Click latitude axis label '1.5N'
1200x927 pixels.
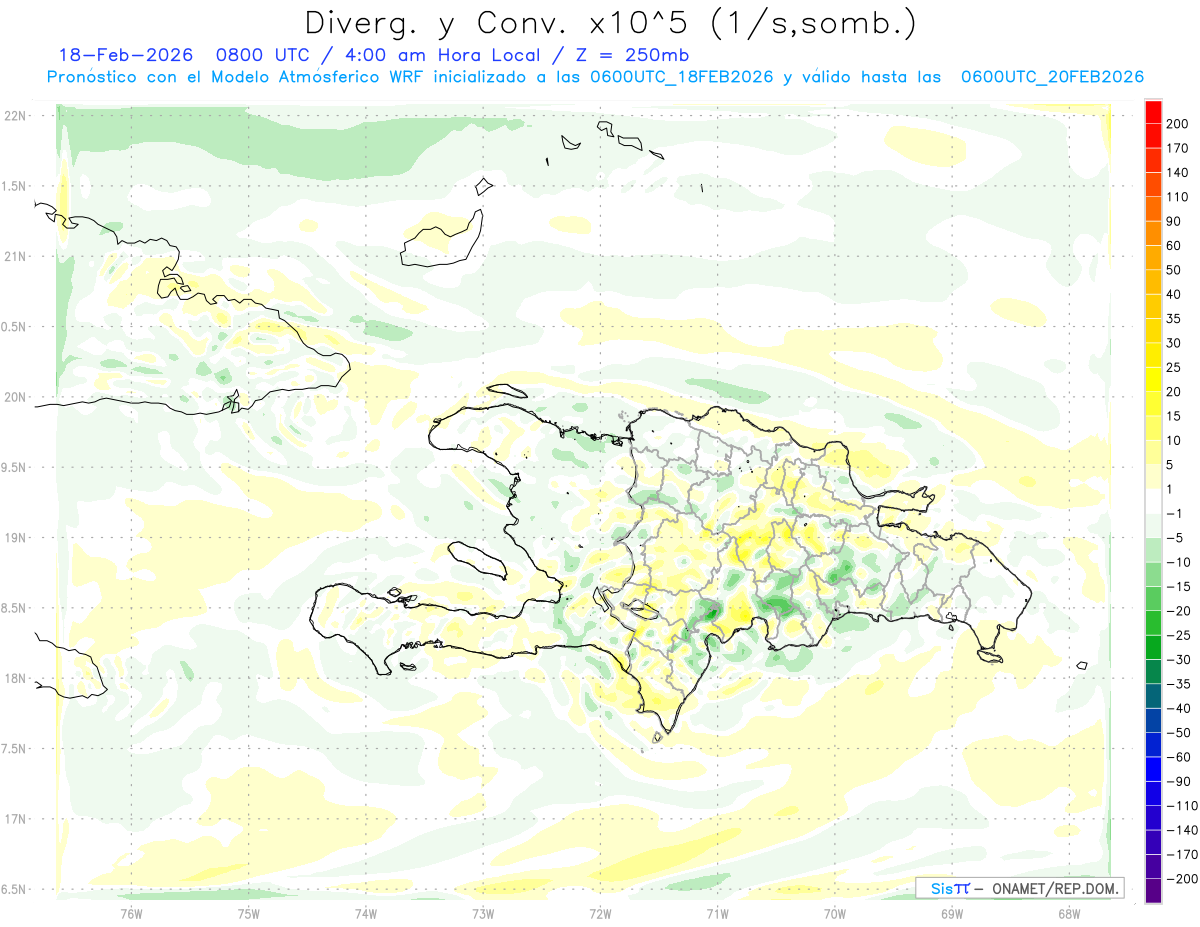15,186
